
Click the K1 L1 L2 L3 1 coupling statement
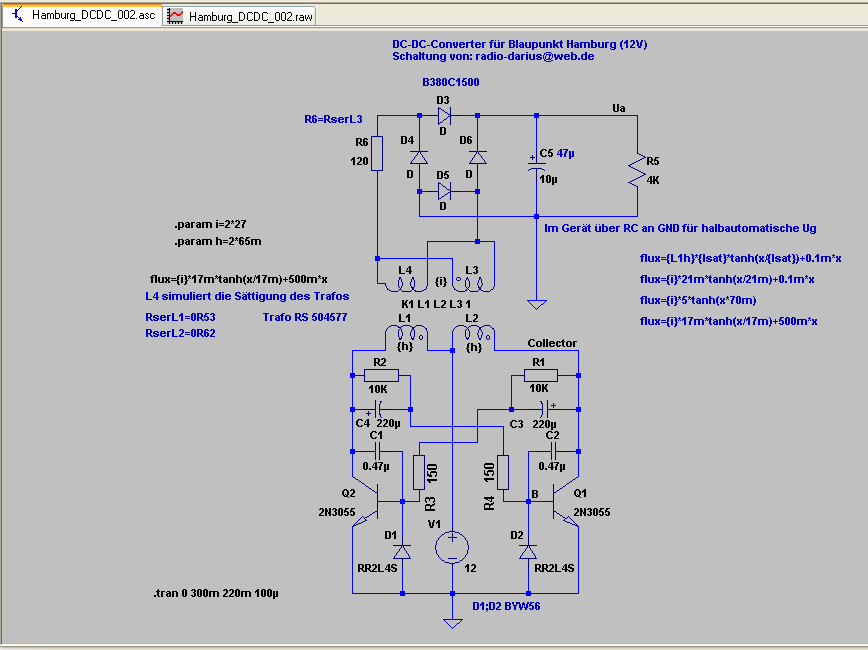pyautogui.click(x=436, y=304)
